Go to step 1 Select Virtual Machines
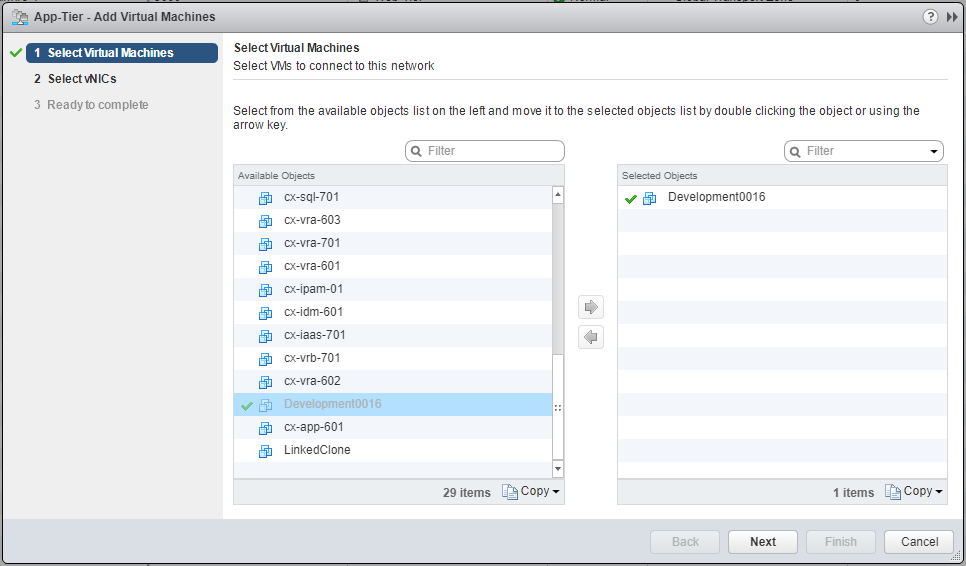The width and height of the screenshot is (966, 566). pyautogui.click(x=110, y=53)
